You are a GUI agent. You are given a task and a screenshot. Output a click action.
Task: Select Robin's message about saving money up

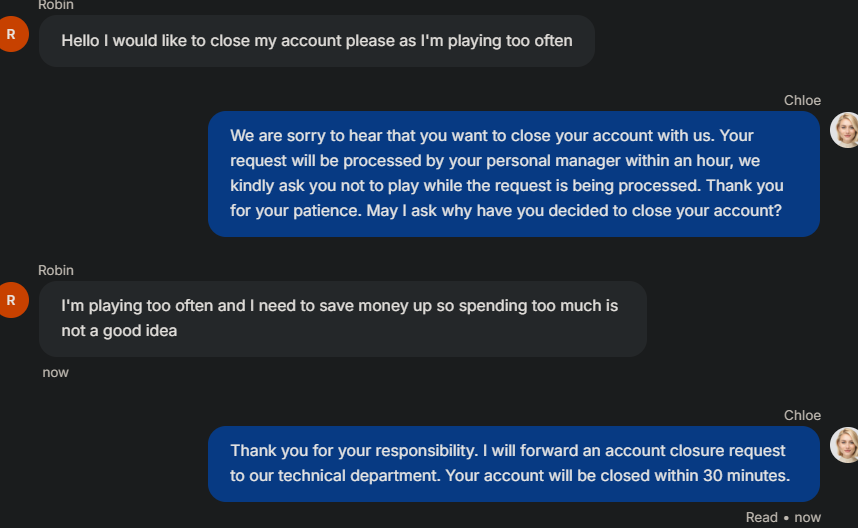342,318
